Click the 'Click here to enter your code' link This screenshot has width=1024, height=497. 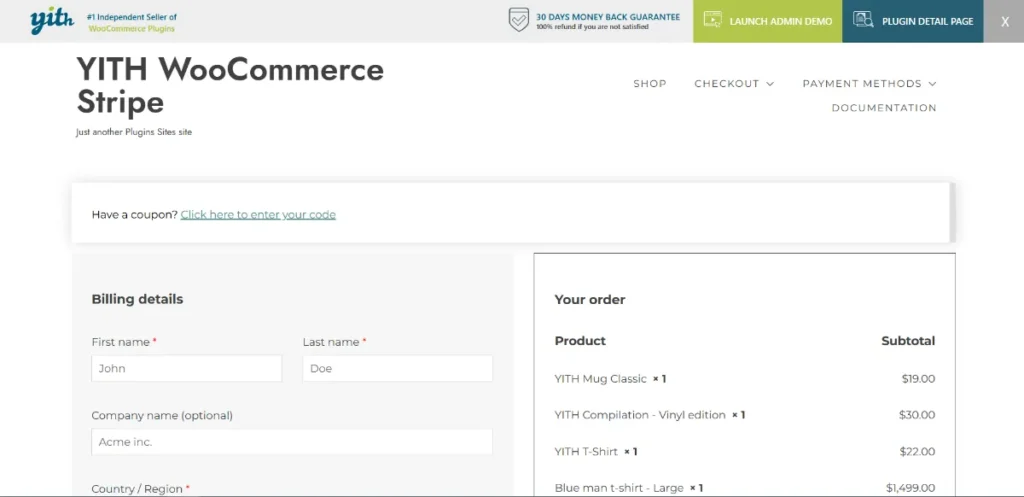(258, 214)
